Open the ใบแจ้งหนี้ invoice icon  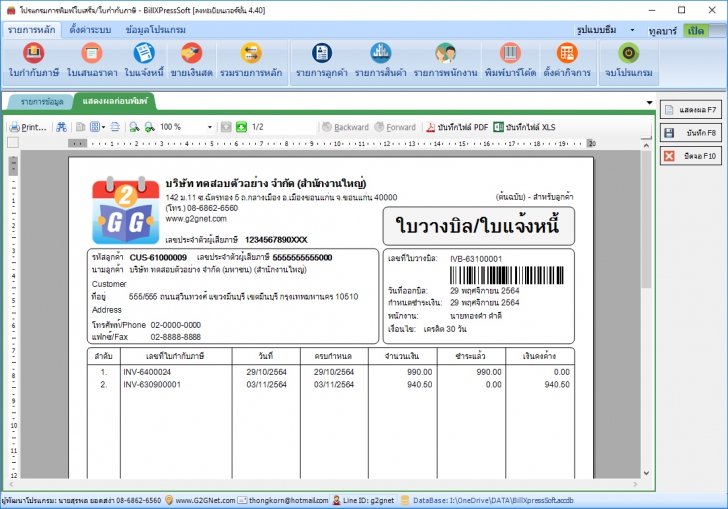click(144, 60)
